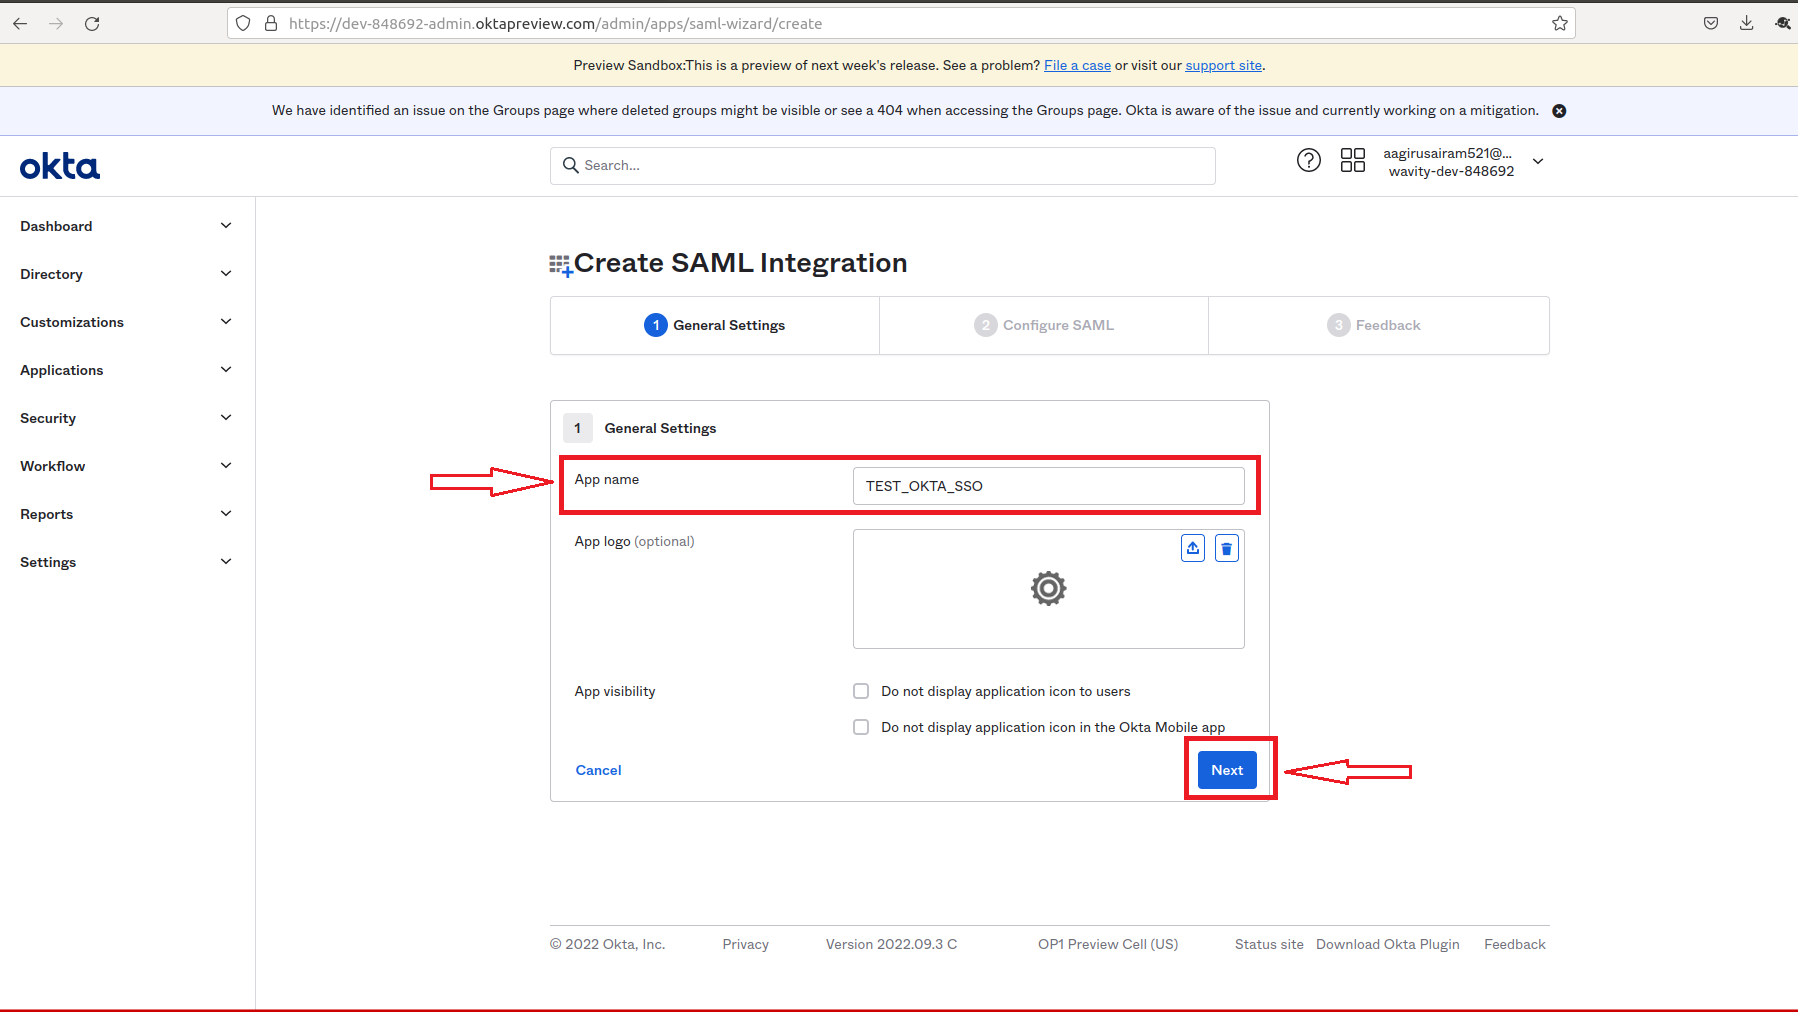
Task: Check Do not display application icon to users
Action: point(861,691)
